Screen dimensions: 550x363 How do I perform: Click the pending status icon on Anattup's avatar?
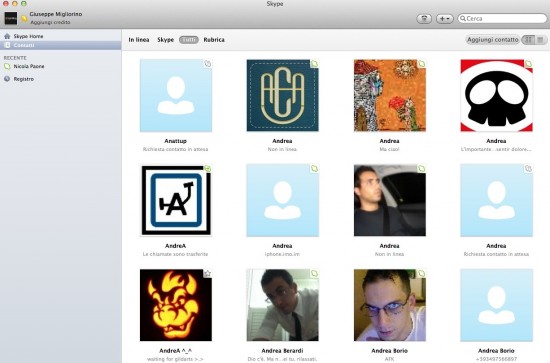coord(208,63)
